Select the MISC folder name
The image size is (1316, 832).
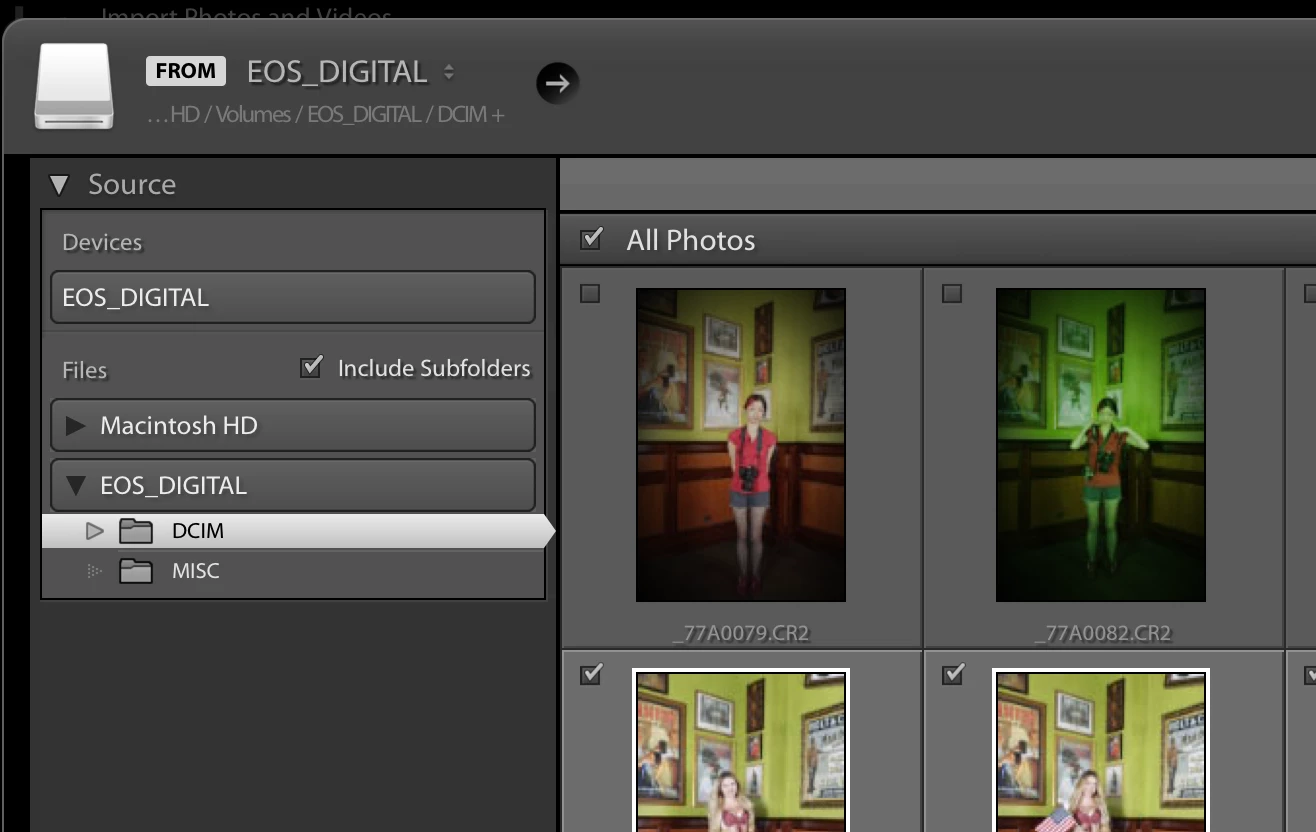196,571
